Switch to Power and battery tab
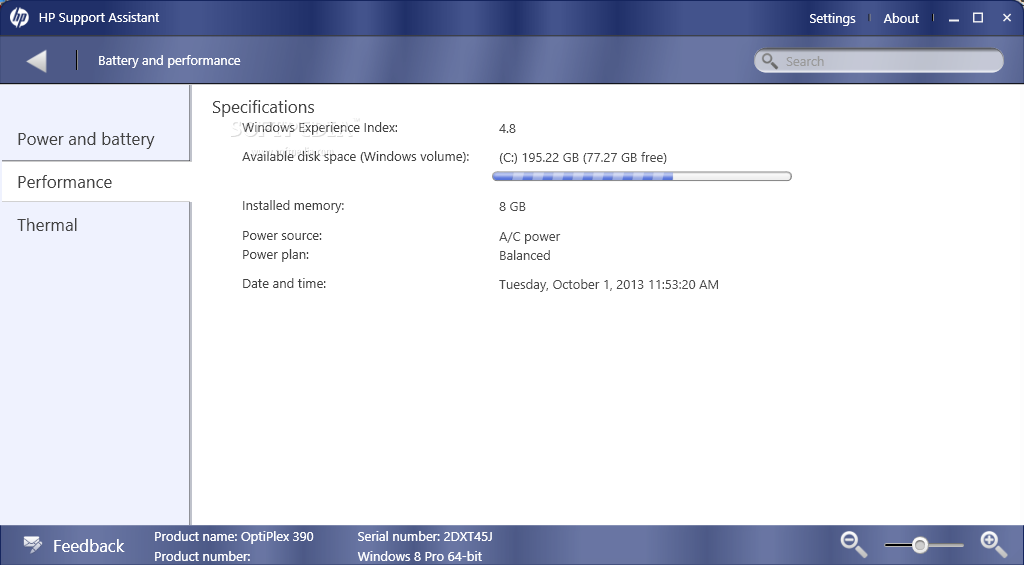This screenshot has width=1024, height=565. [x=96, y=139]
